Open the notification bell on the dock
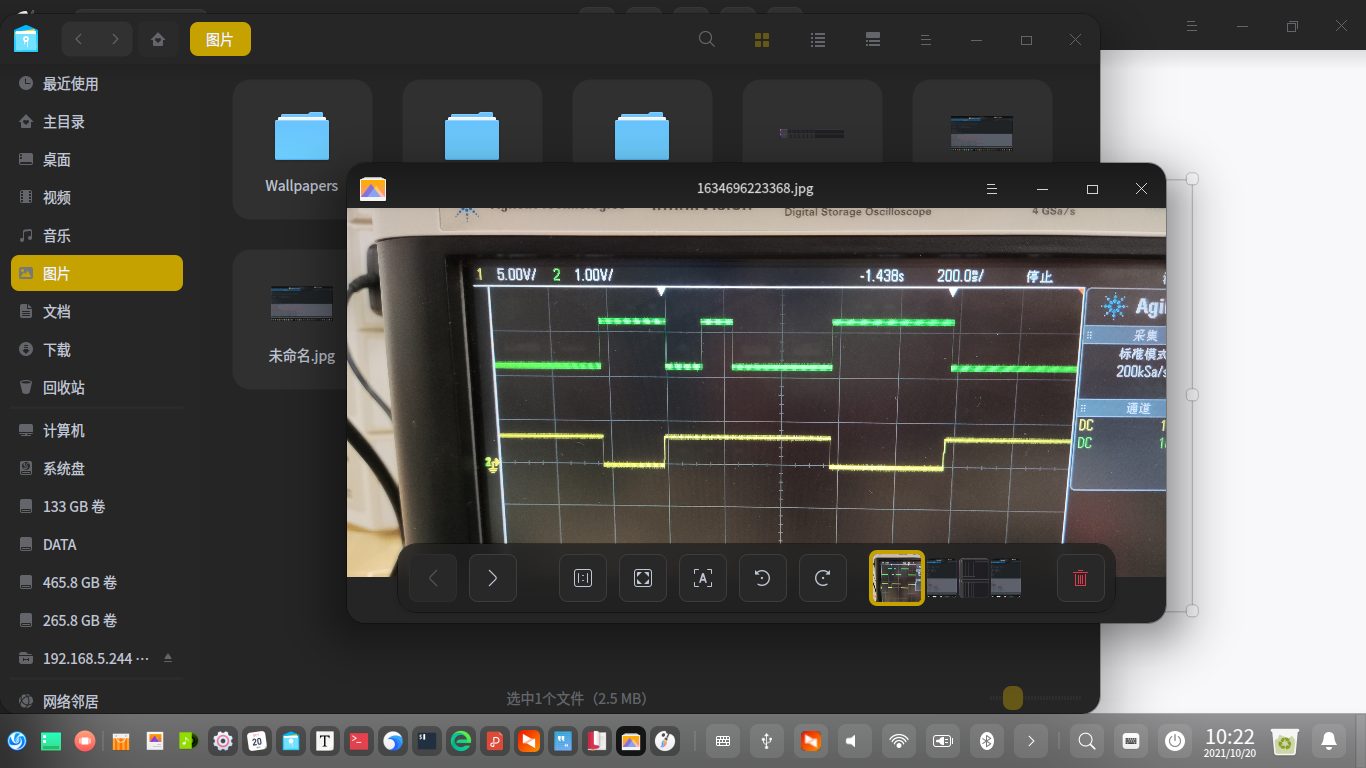 click(1329, 741)
